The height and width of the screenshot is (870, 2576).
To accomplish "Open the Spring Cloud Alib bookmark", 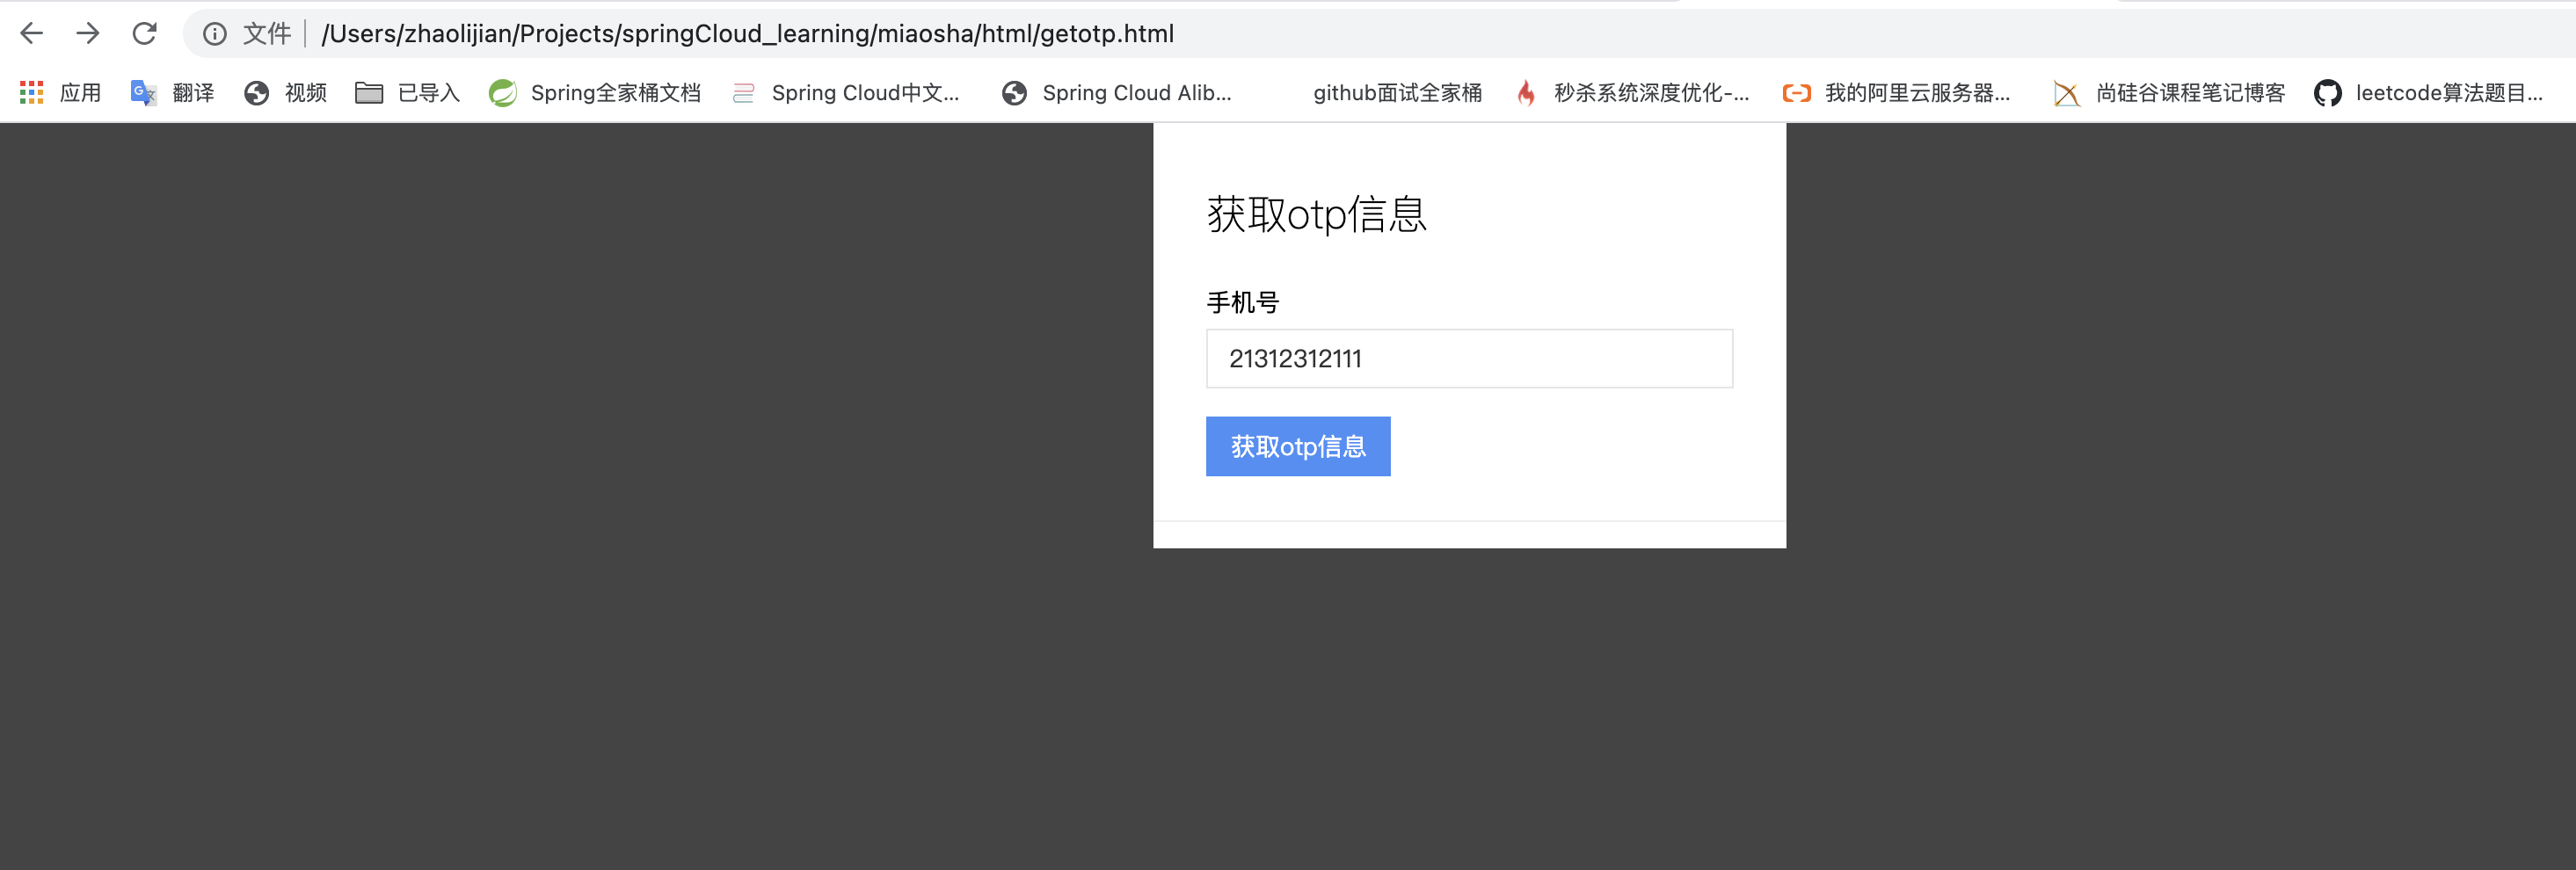I will (1116, 93).
